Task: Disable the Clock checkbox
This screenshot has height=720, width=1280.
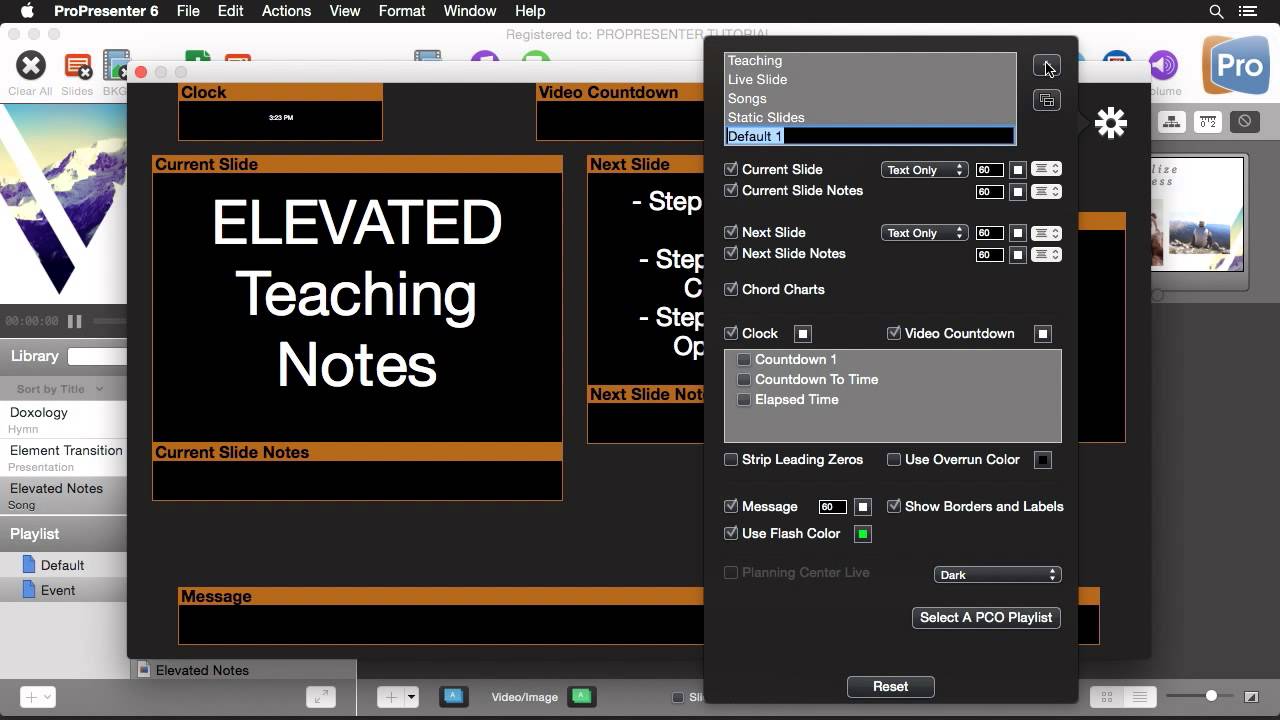Action: click(731, 333)
